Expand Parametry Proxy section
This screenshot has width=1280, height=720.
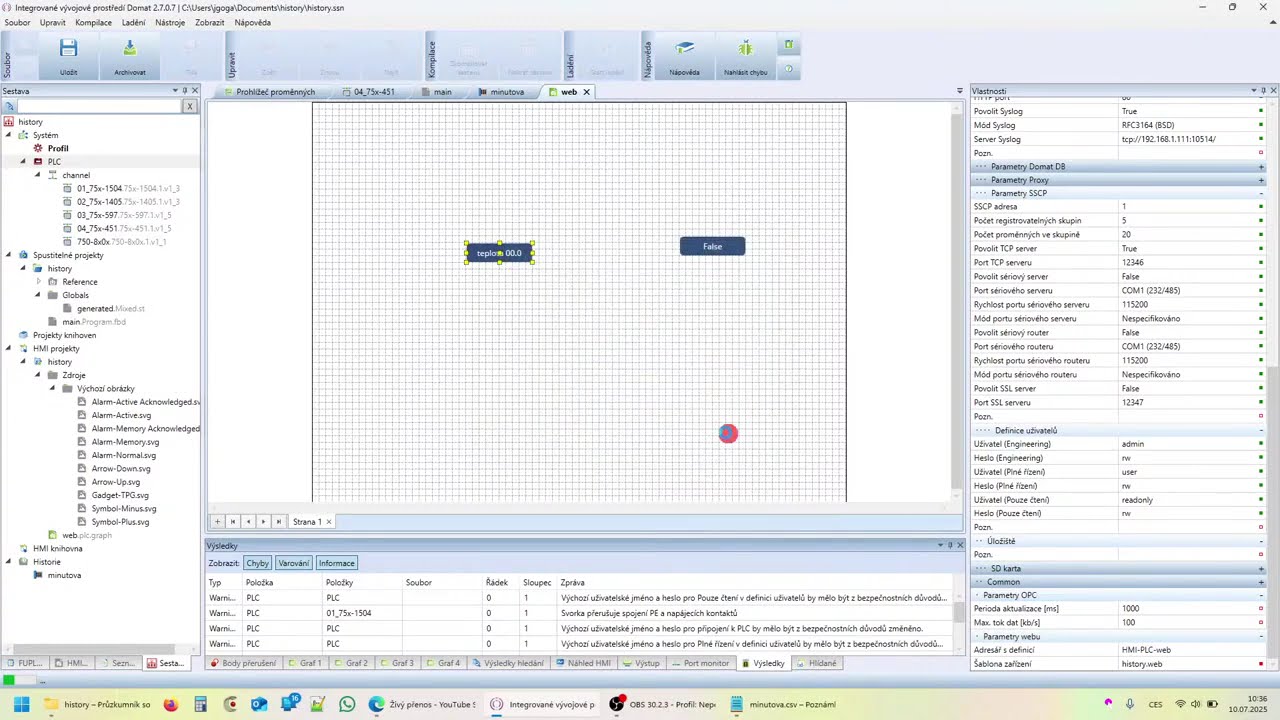tap(1261, 180)
